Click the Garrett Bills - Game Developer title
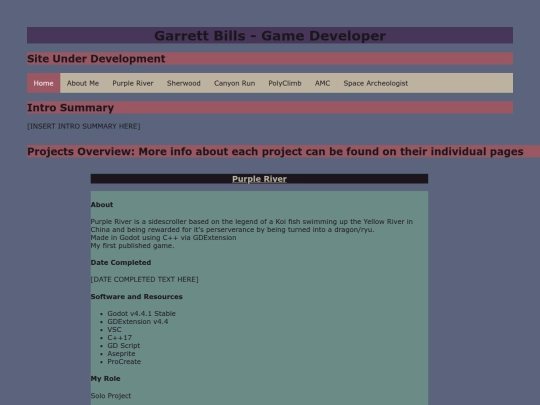This screenshot has width=540, height=405. coord(270,35)
